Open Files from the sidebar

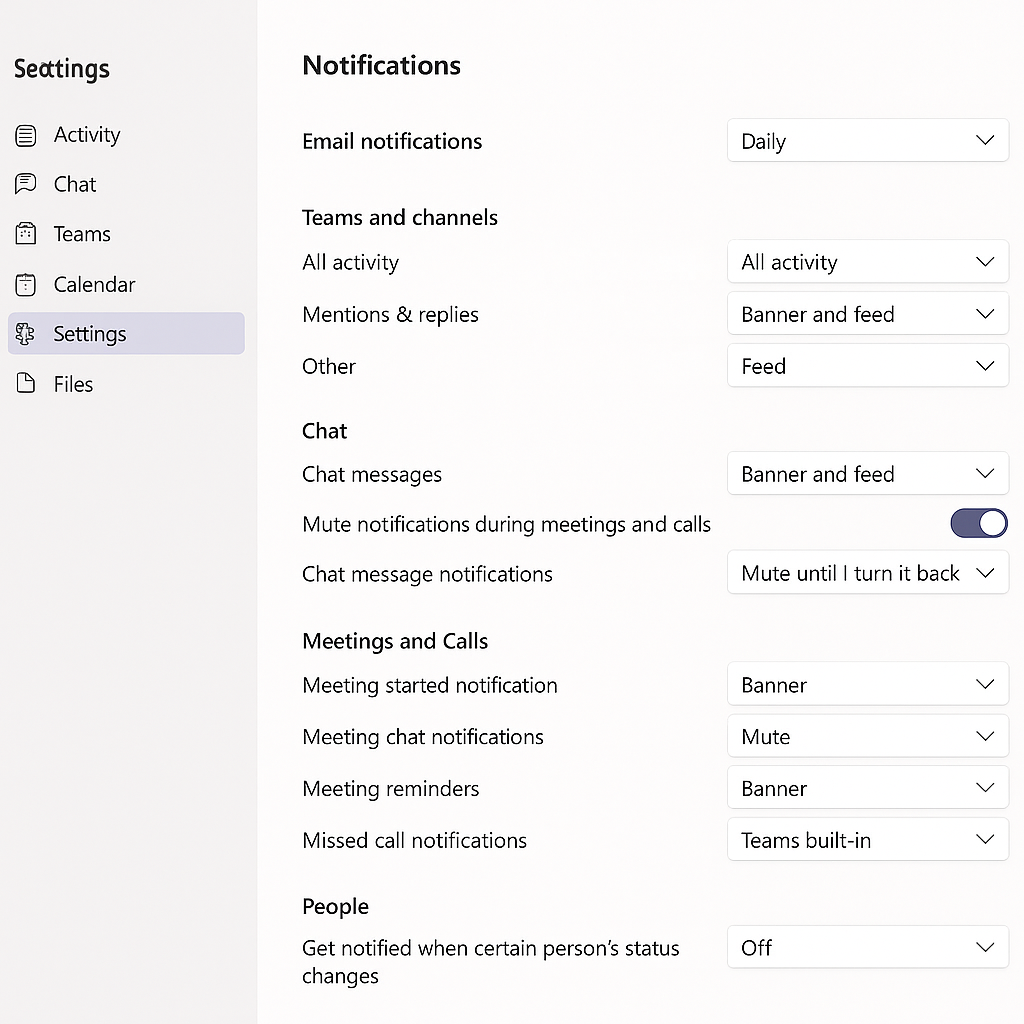[126, 384]
